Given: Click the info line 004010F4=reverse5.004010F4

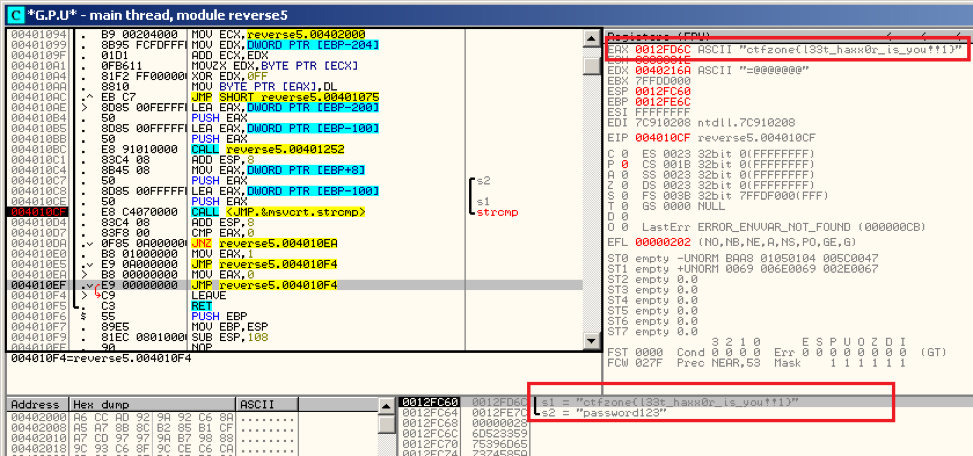Looking at the screenshot, I should click(x=101, y=358).
